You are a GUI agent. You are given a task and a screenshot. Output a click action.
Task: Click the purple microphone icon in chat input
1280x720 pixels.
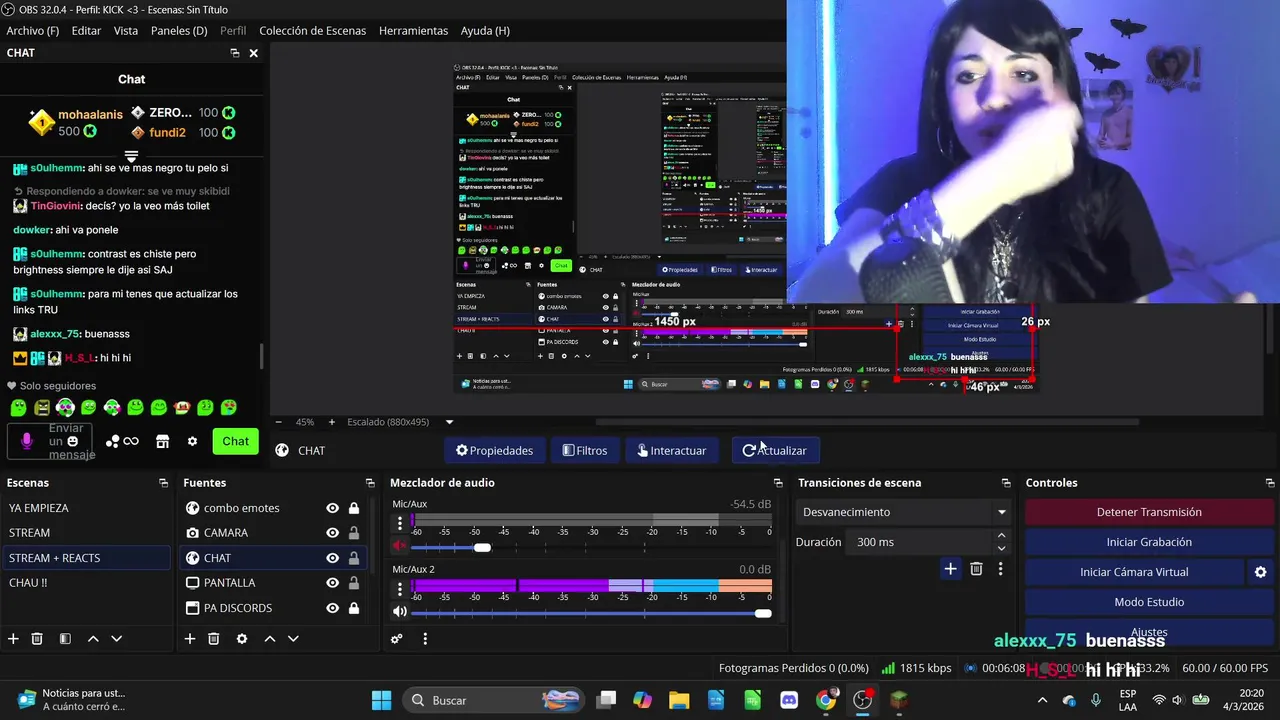click(x=27, y=441)
